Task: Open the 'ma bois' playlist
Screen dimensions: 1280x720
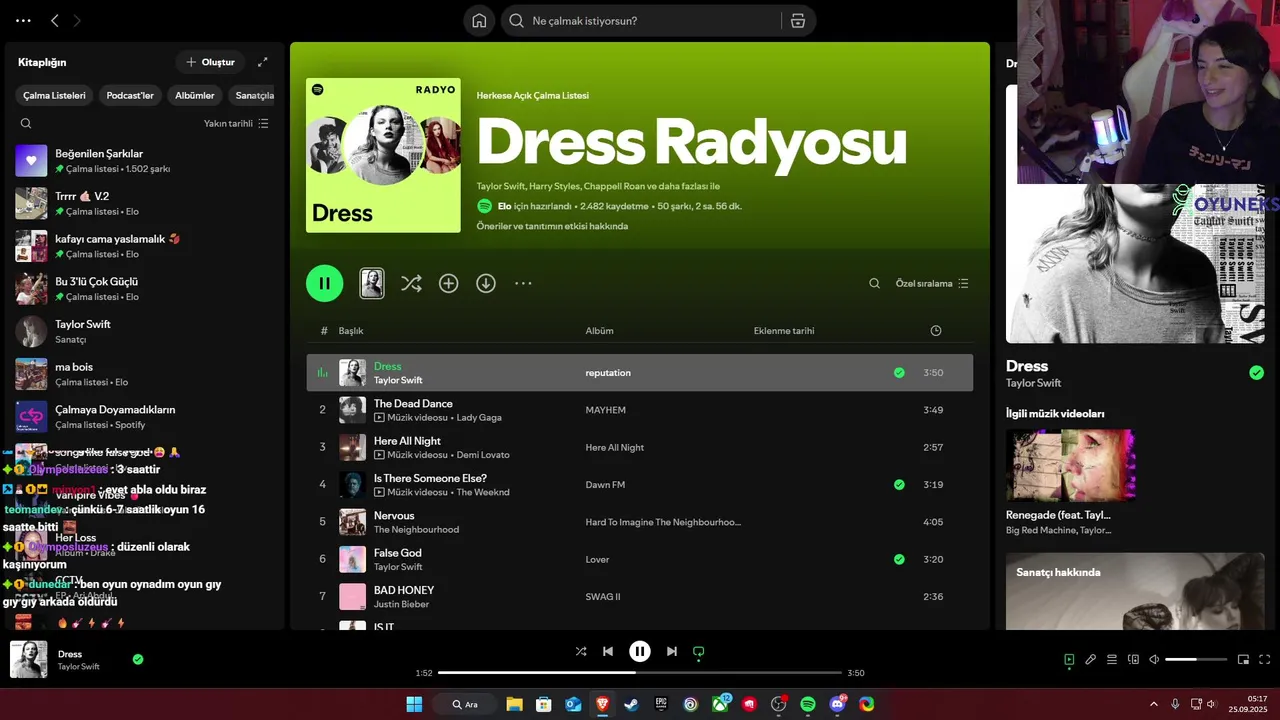Action: pos(145,374)
